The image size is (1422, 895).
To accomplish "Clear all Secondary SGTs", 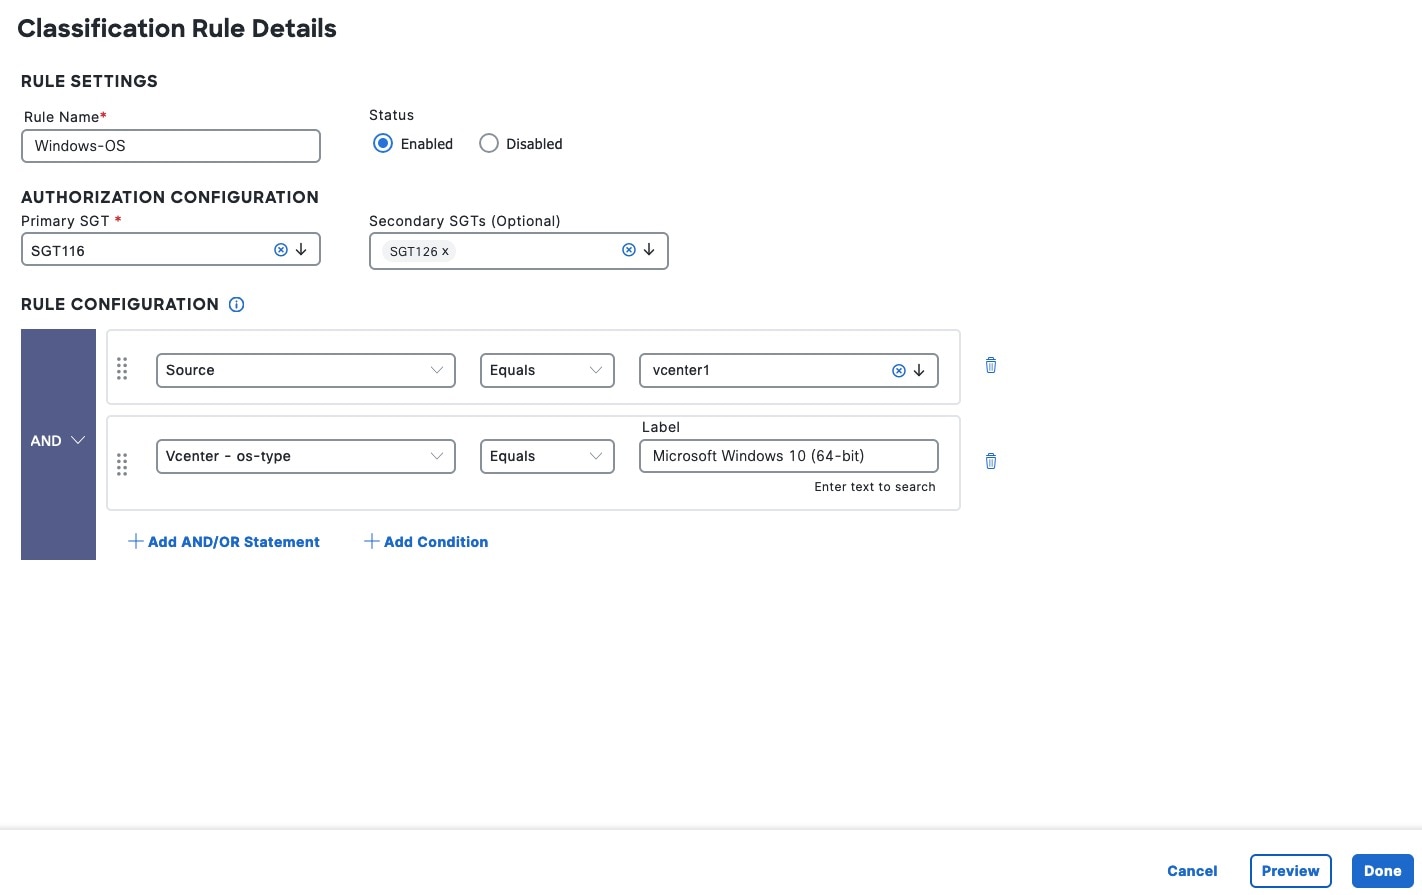I will [x=629, y=250].
